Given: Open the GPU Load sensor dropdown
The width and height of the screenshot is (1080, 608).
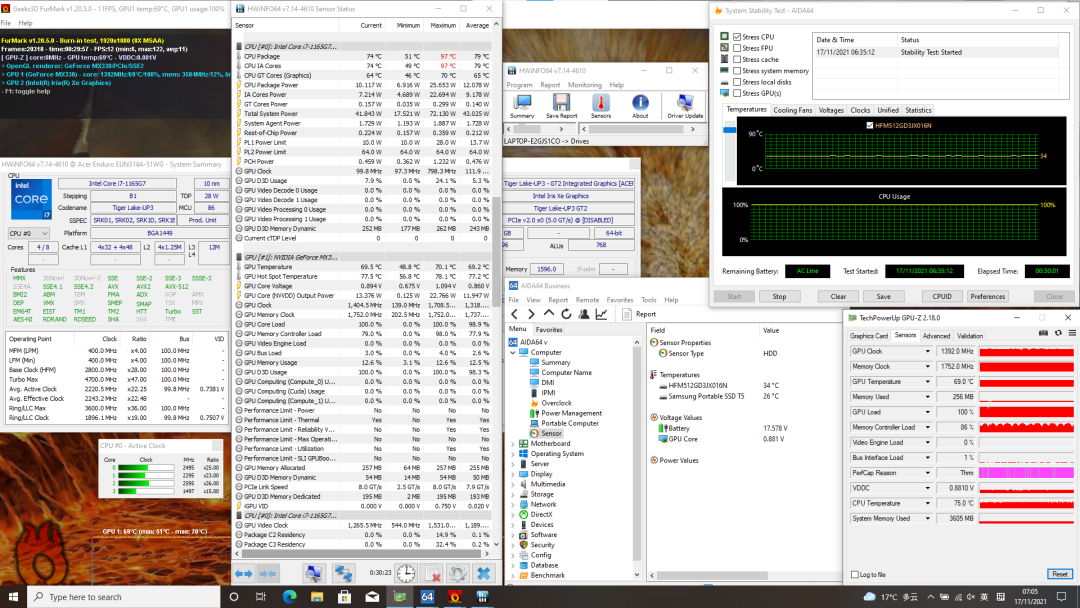Looking at the screenshot, I should point(928,412).
